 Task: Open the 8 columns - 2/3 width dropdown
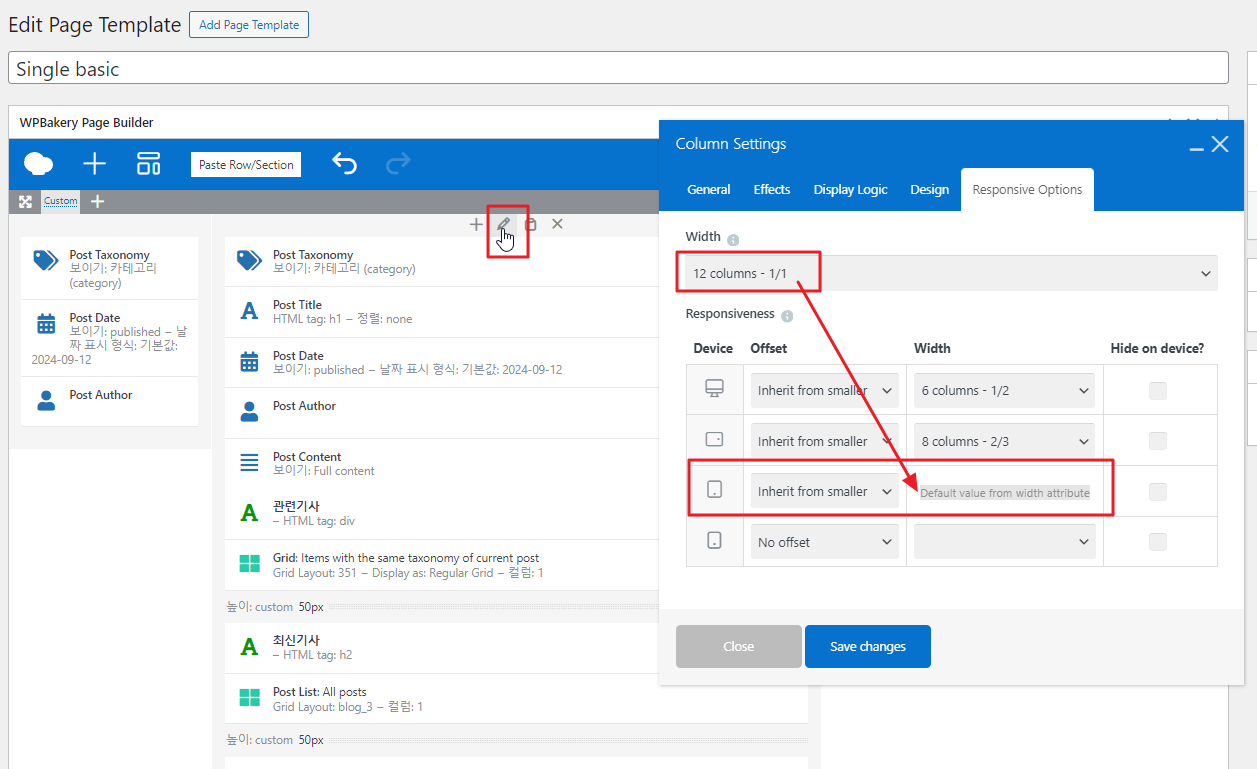coord(1004,441)
